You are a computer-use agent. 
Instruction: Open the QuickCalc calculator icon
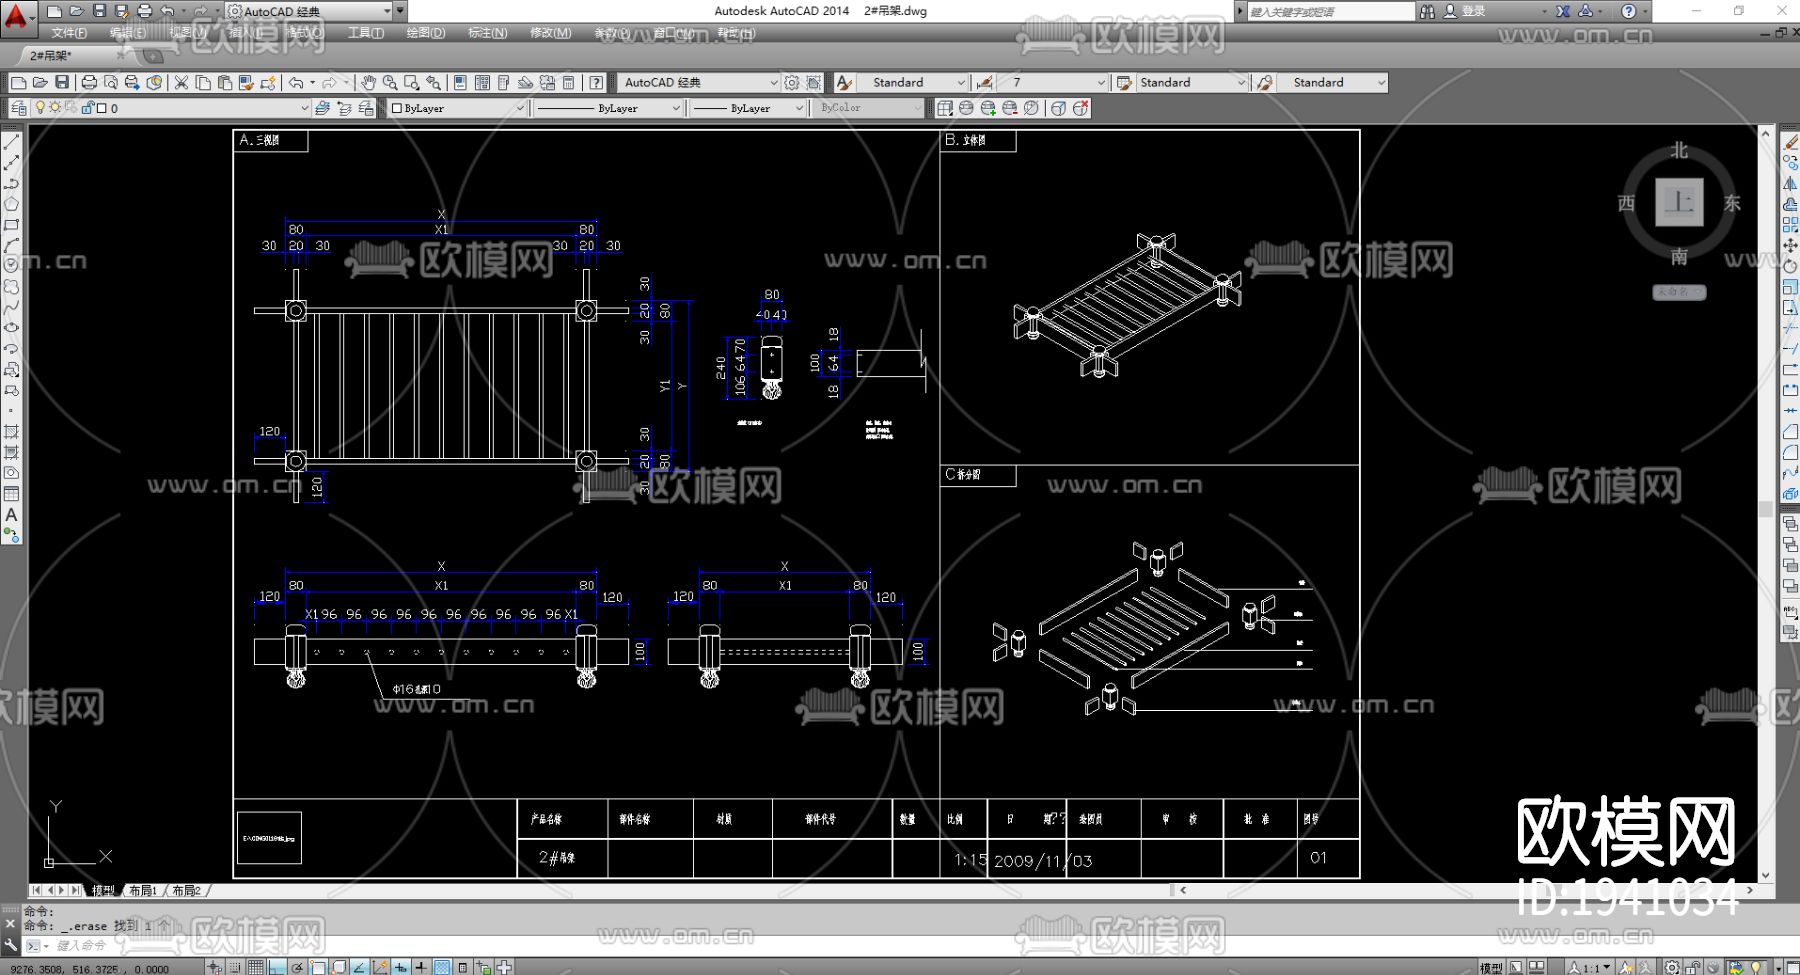569,82
